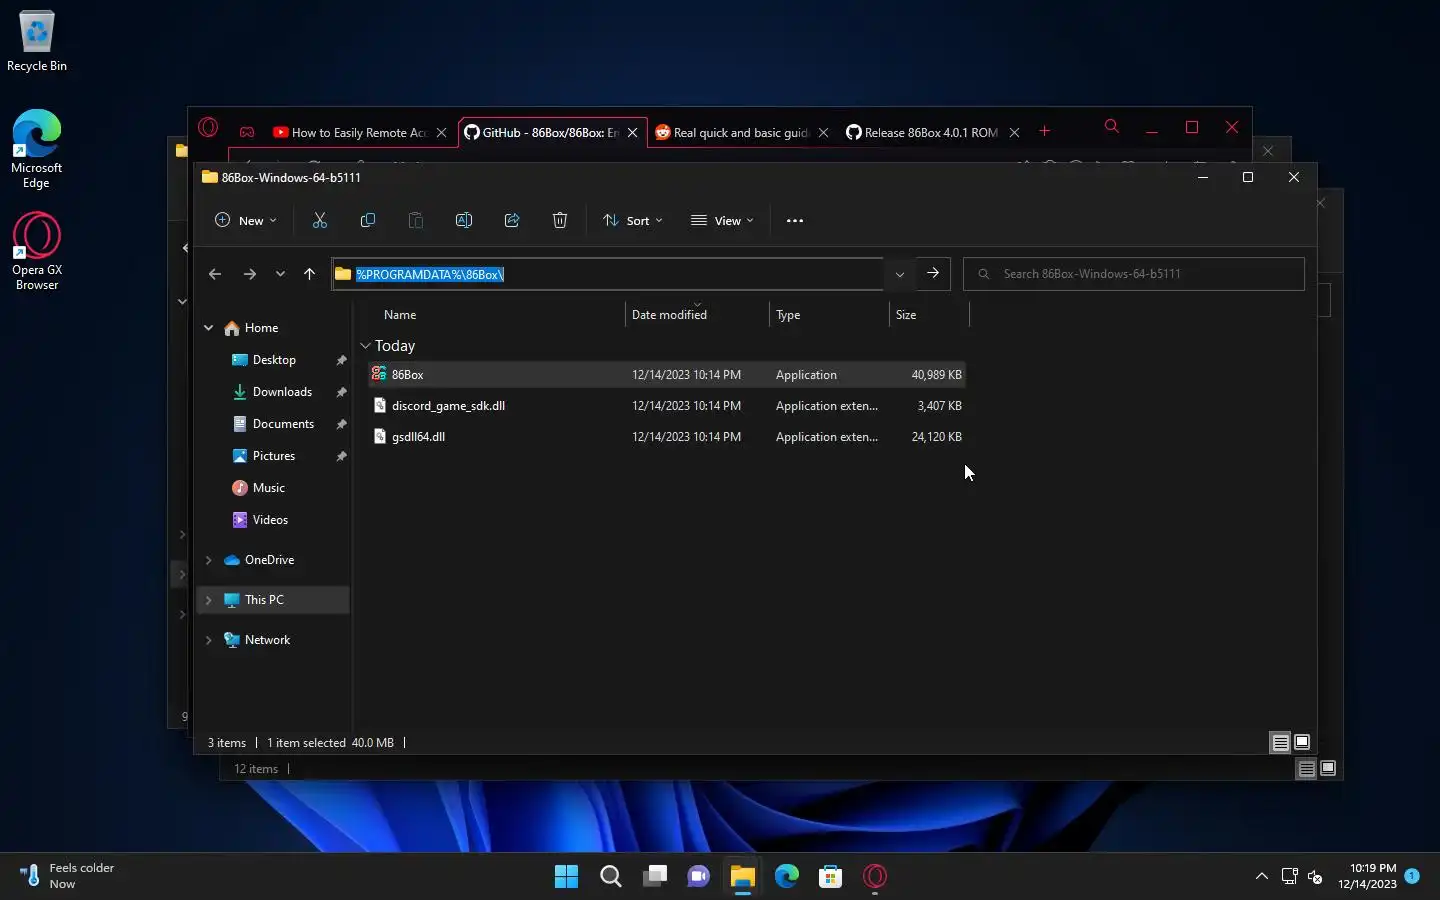Click the Search 86Box-Windows-64-b5111 box
Image resolution: width=1440 pixels, height=900 pixels.
click(1134, 274)
